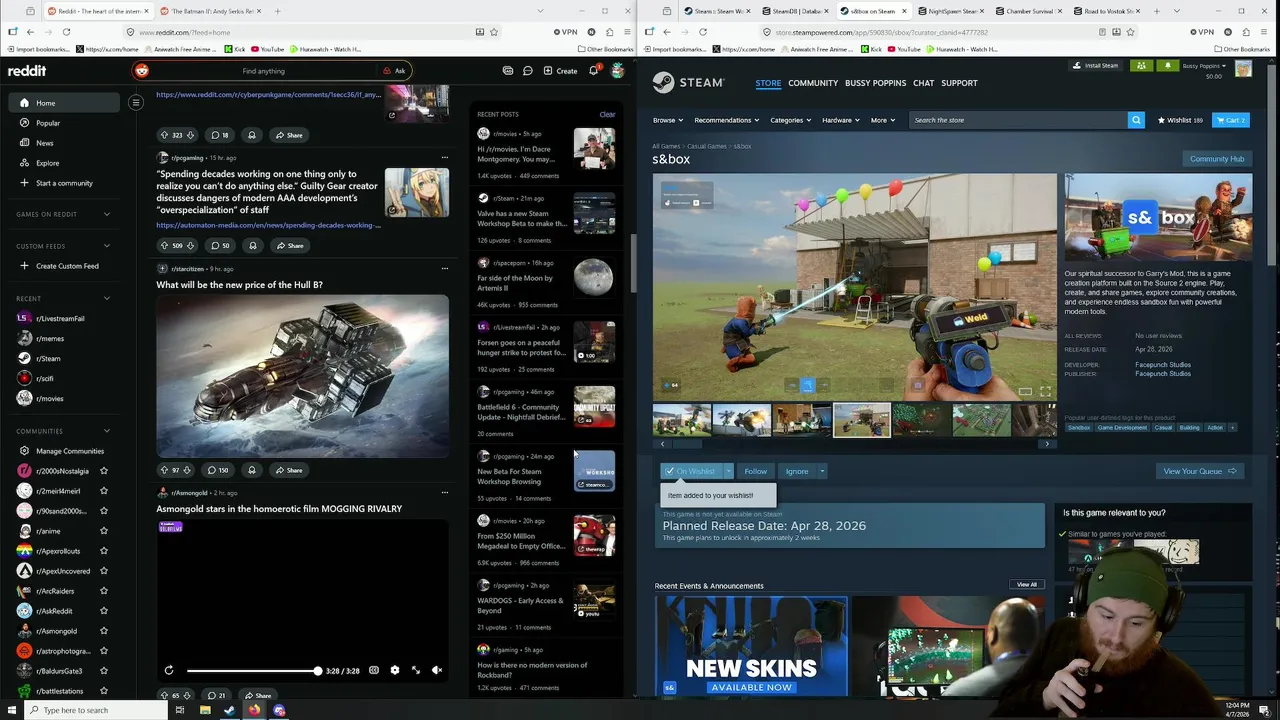This screenshot has width=1280, height=720.
Task: Collapse Reddit sidebar with hamburger button
Action: click(x=136, y=102)
